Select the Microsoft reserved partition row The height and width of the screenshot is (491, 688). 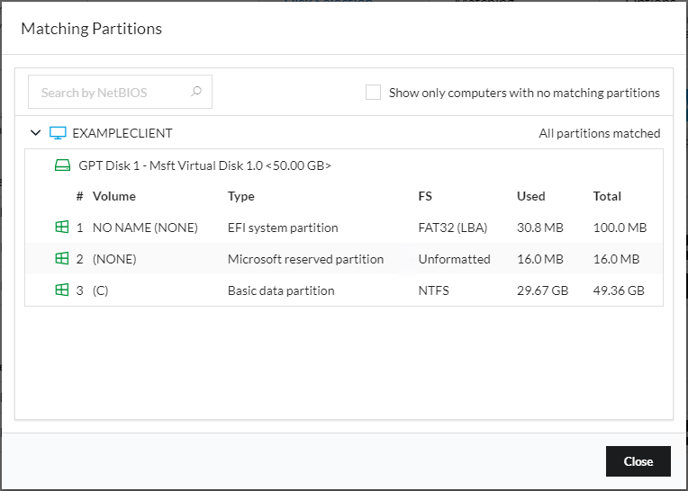344,259
